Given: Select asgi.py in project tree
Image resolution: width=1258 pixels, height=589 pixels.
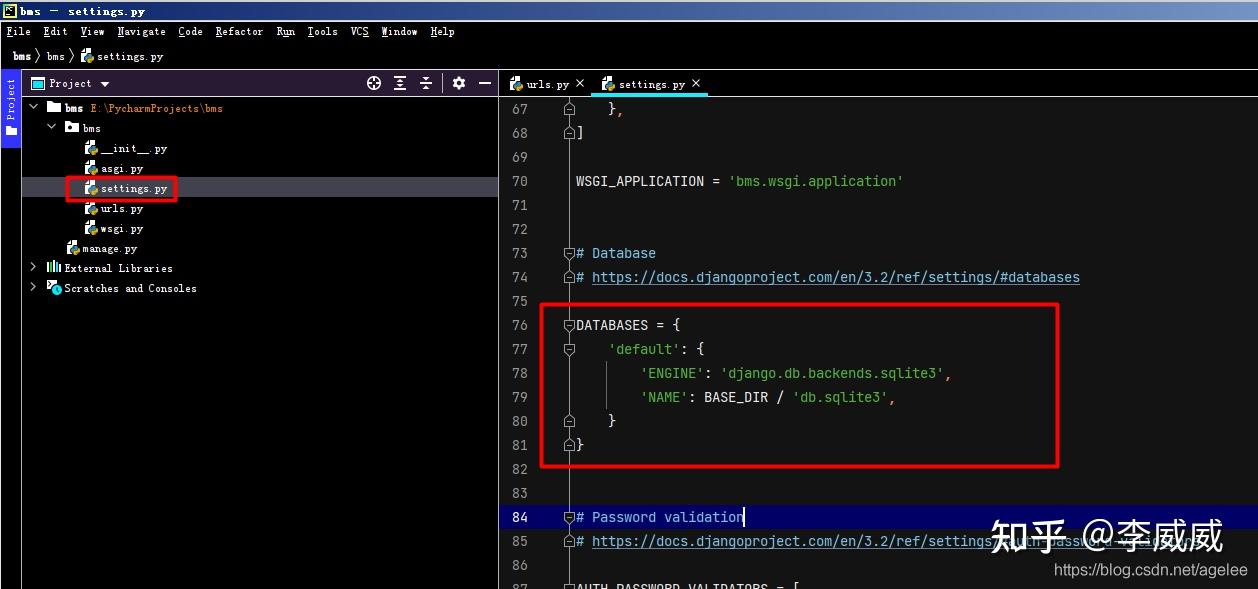Looking at the screenshot, I should [x=114, y=169].
